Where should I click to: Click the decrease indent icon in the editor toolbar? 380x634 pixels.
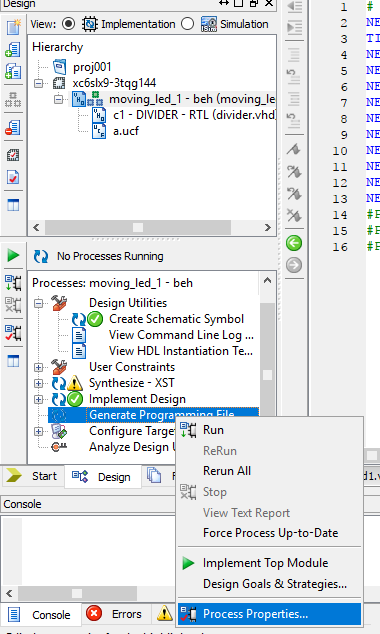tap(294, 6)
